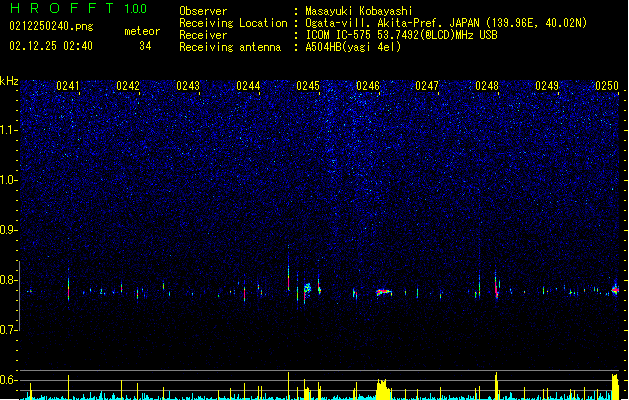Click the kHz axis unit label
Viewport: 629px width, 400px height.
[x=9, y=81]
